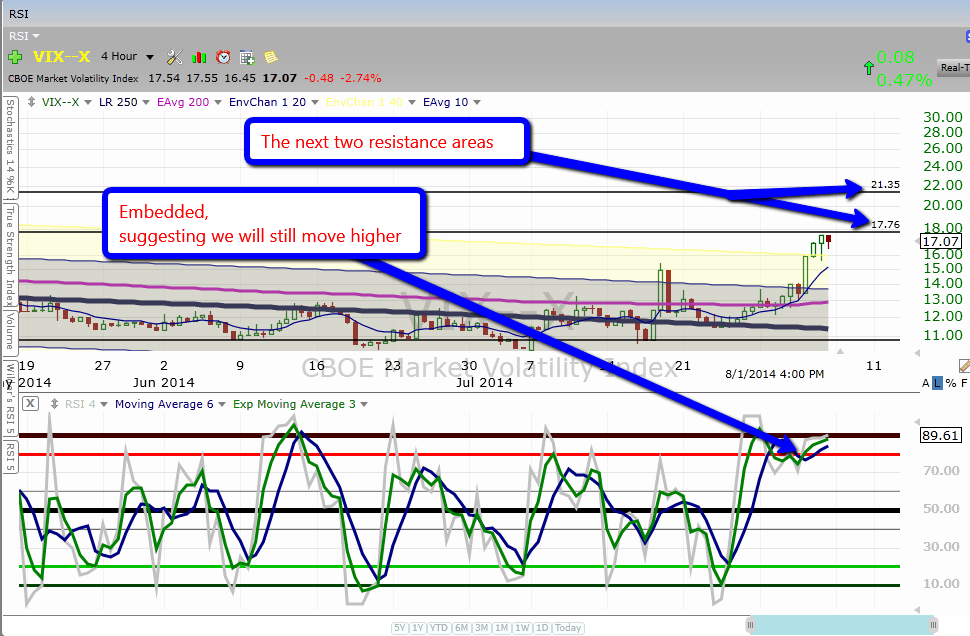Screen dimensions: 970x636
Task: Click the calendar with plus icon
Action: tap(247, 57)
